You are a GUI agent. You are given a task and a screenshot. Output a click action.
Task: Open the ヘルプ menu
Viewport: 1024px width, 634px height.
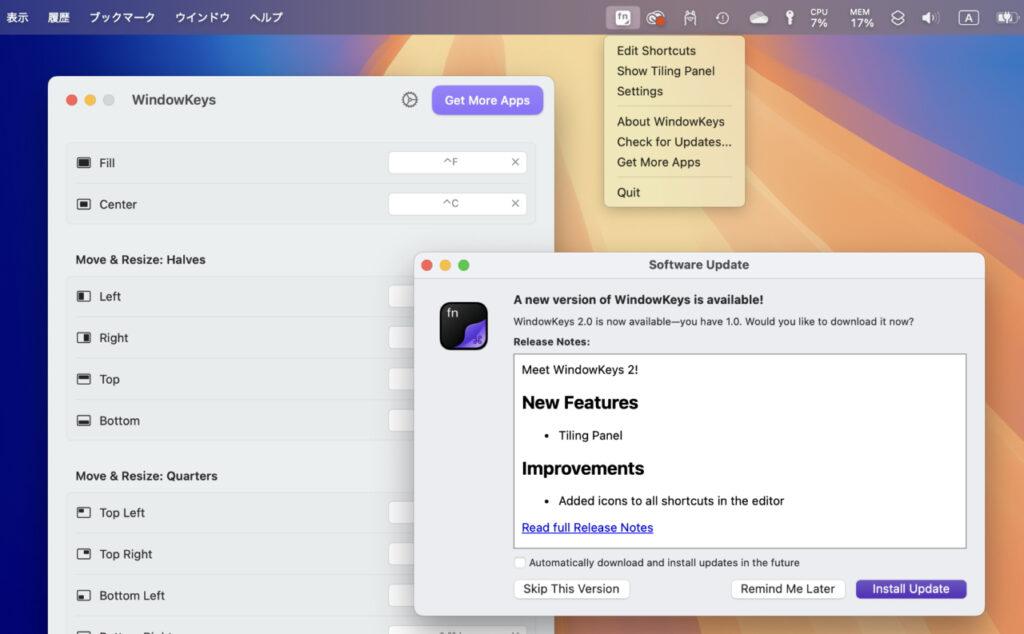[x=264, y=17]
